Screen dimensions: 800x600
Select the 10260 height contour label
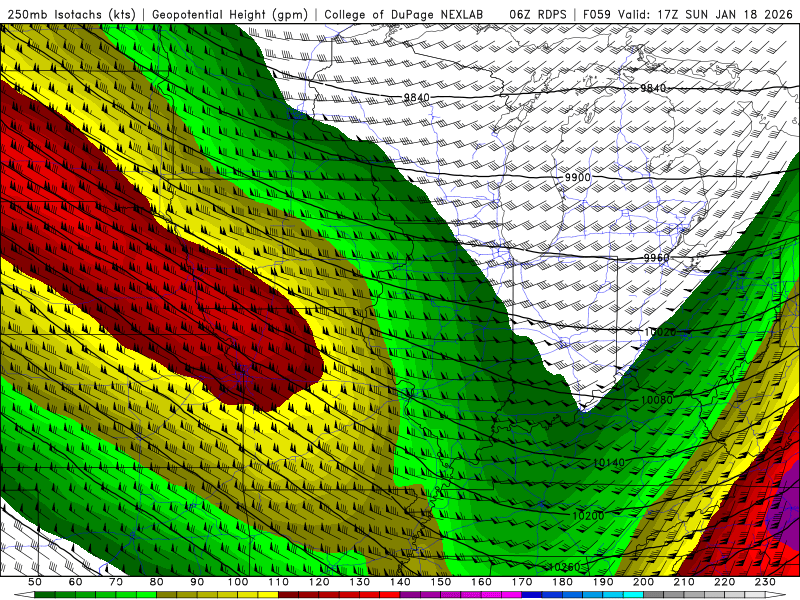[564, 567]
